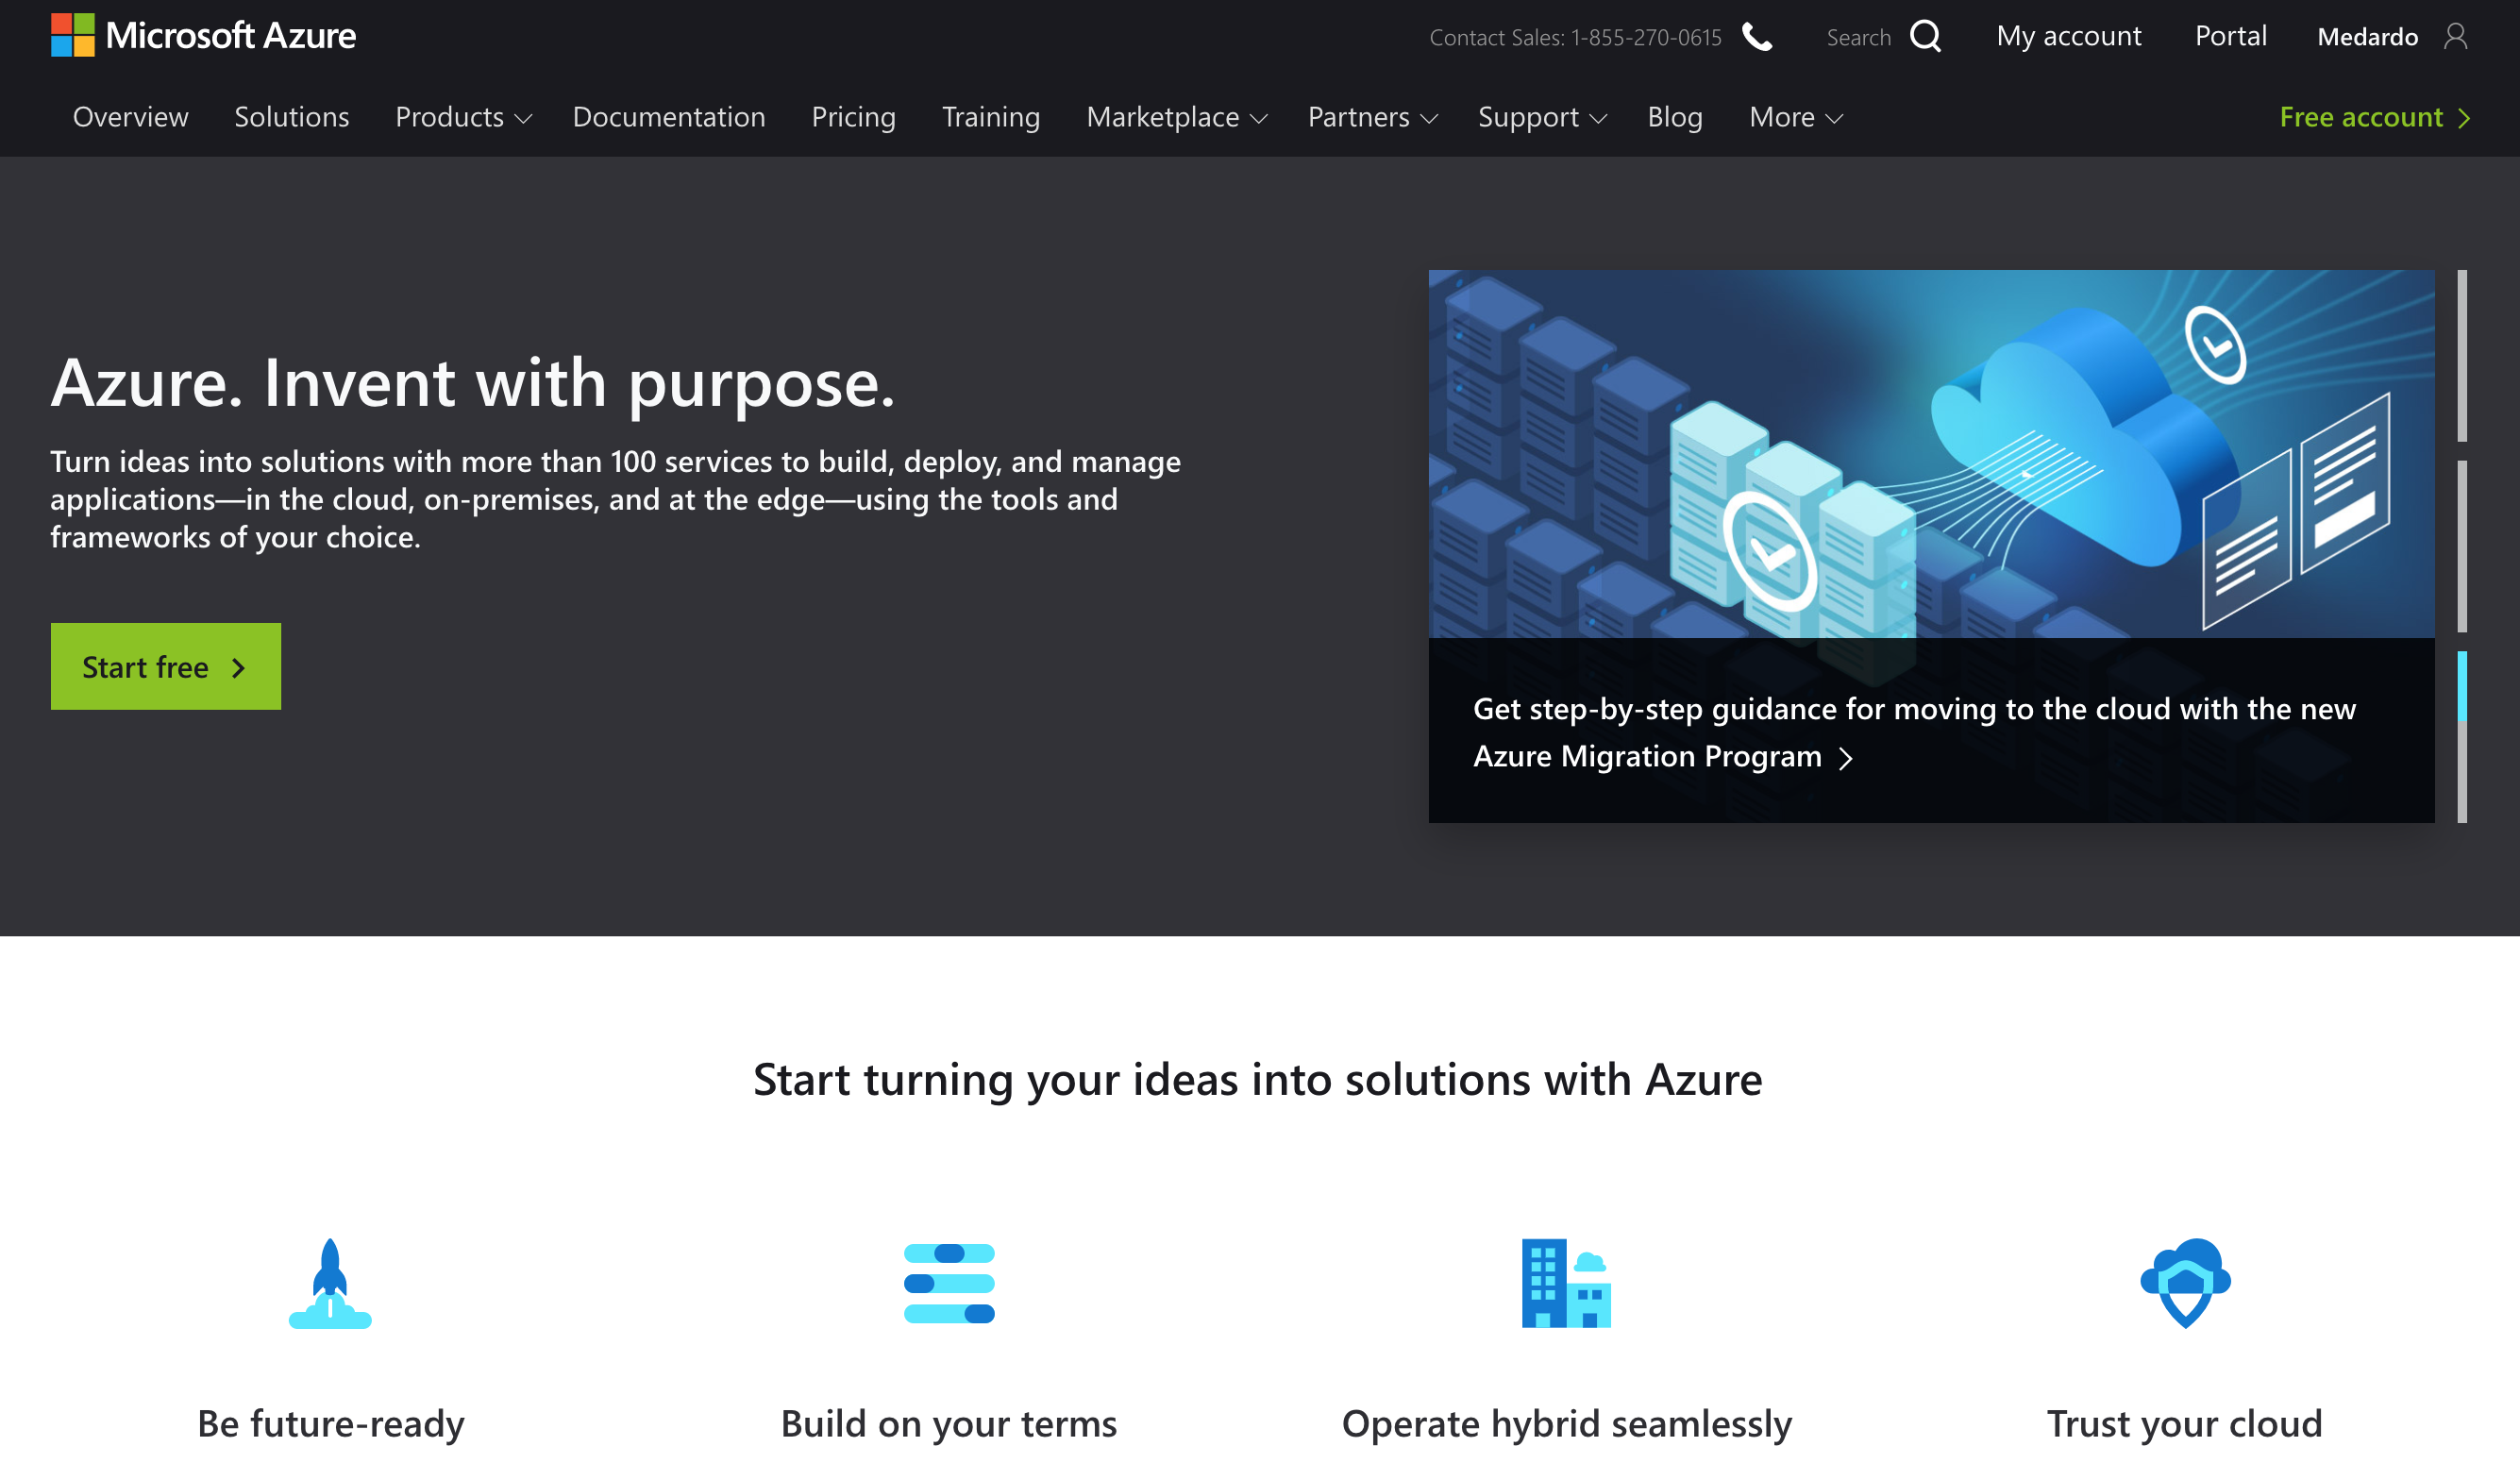Open the Partners dropdown
This screenshot has width=2520, height=1463.
point(1373,117)
